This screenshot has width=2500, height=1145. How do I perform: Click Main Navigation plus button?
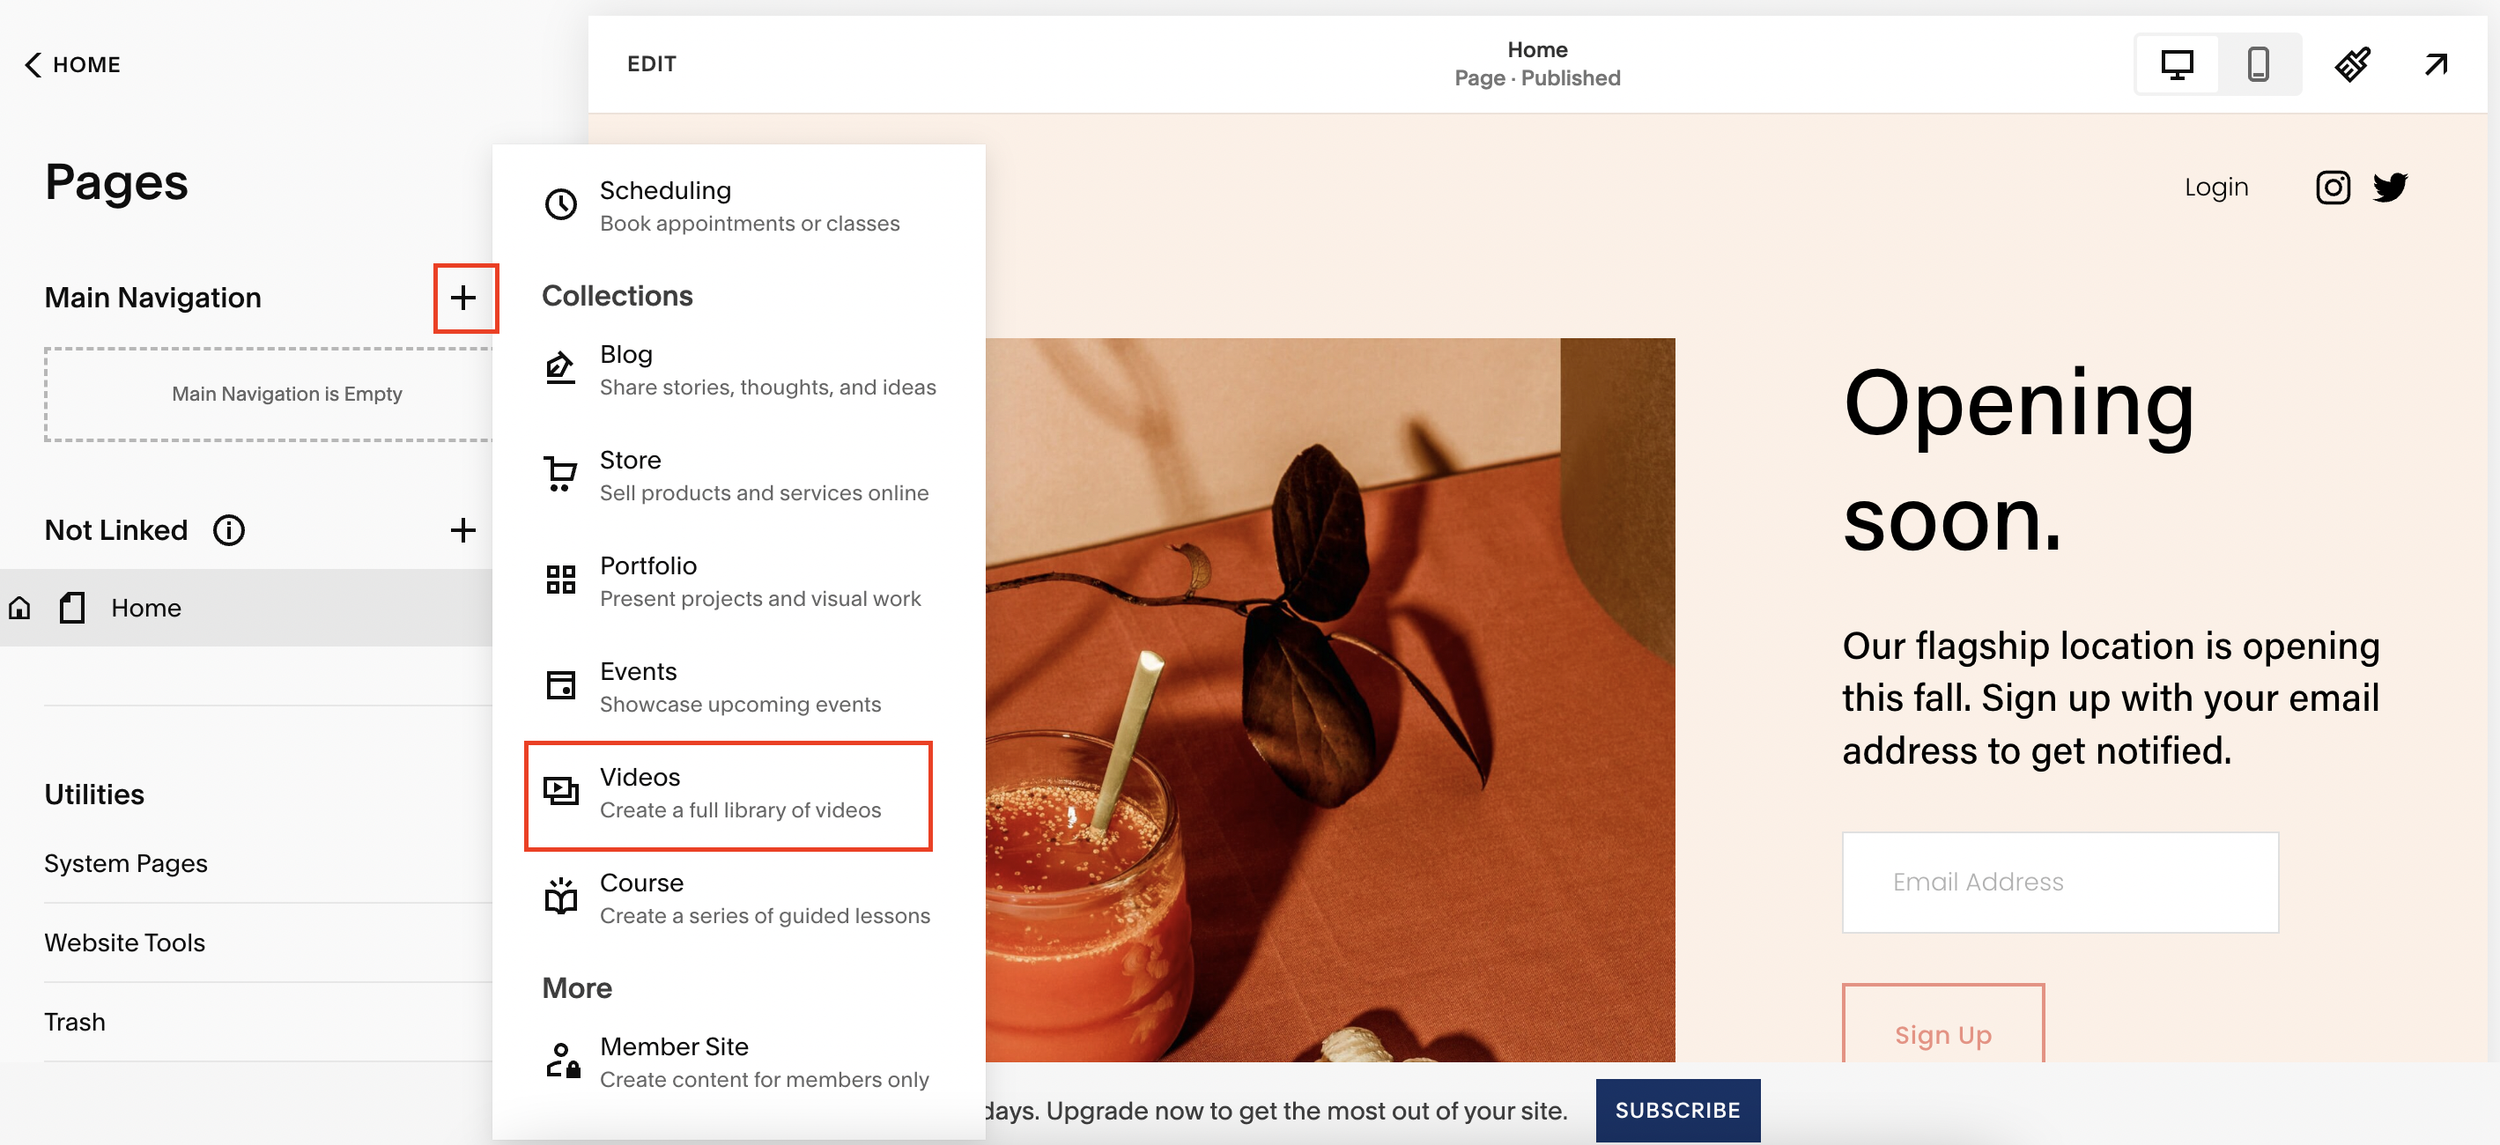tap(463, 297)
